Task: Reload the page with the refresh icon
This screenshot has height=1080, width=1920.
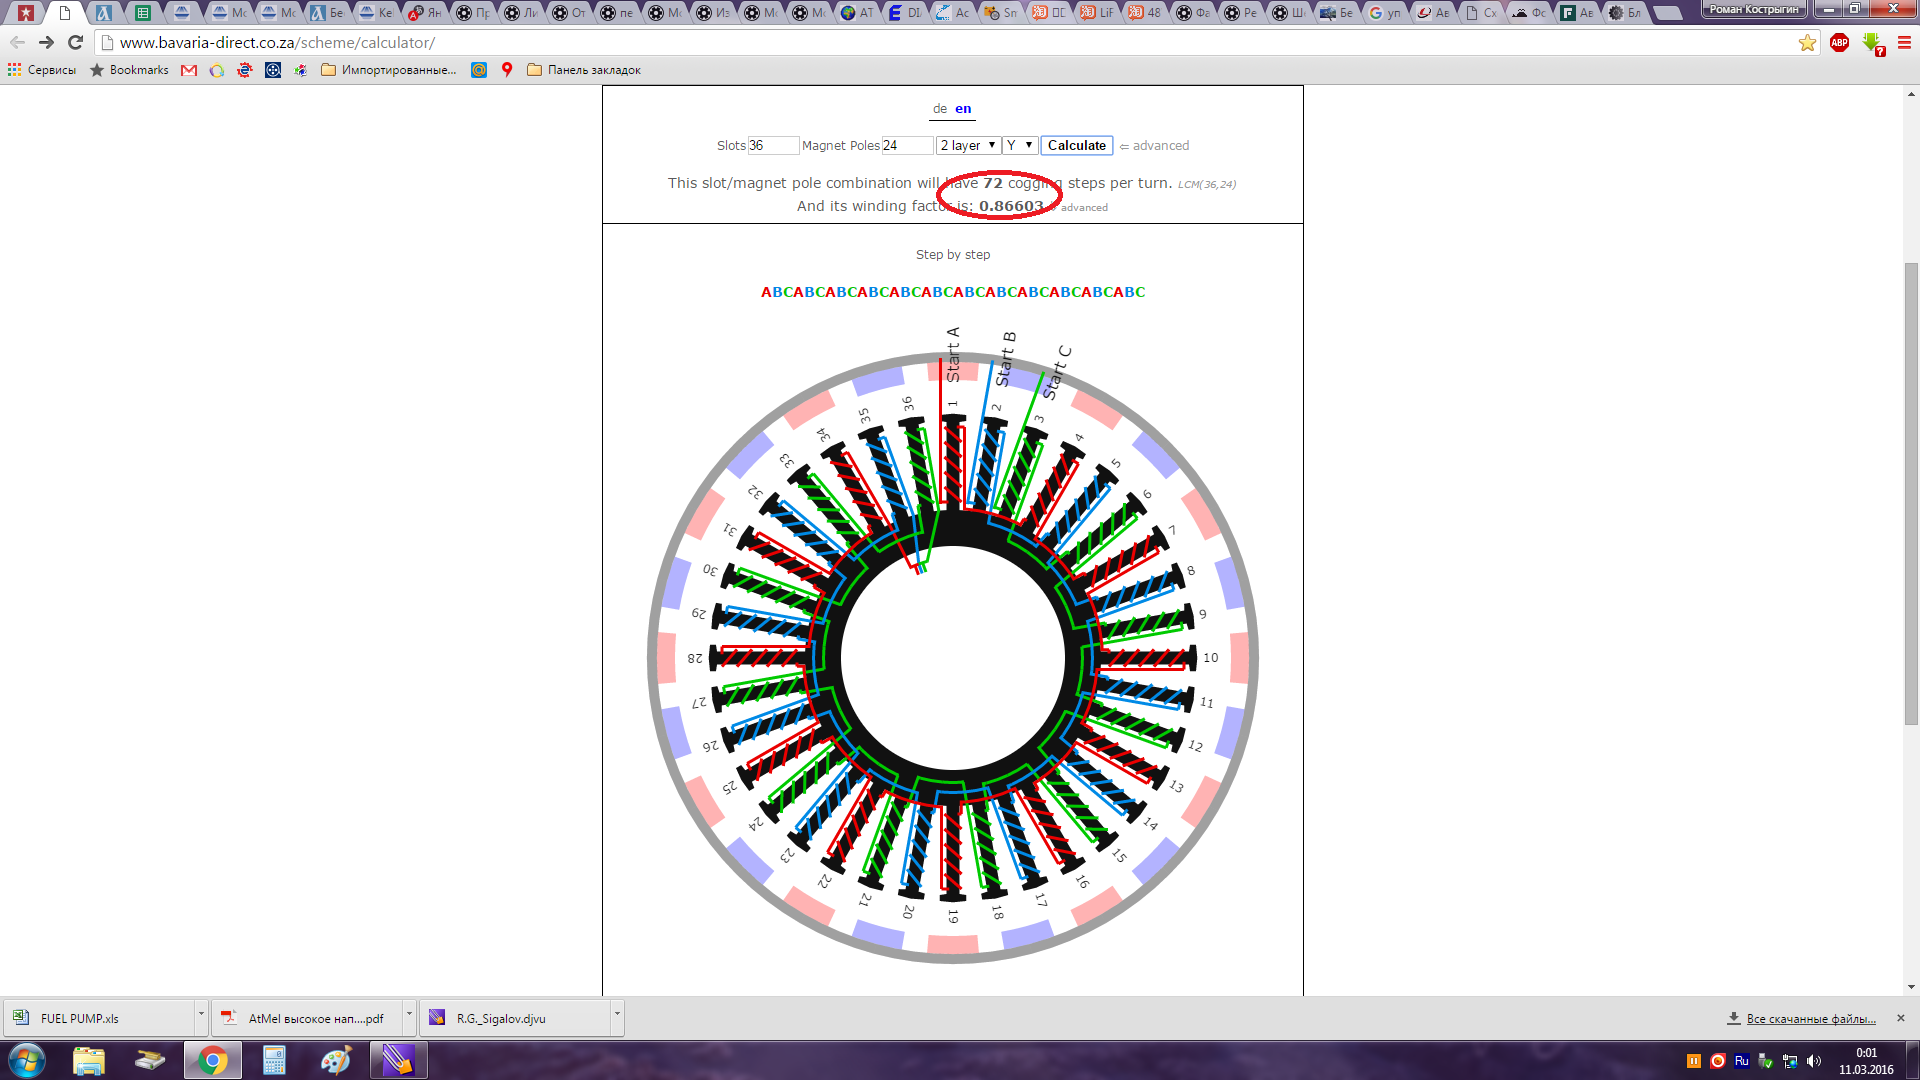Action: (75, 43)
